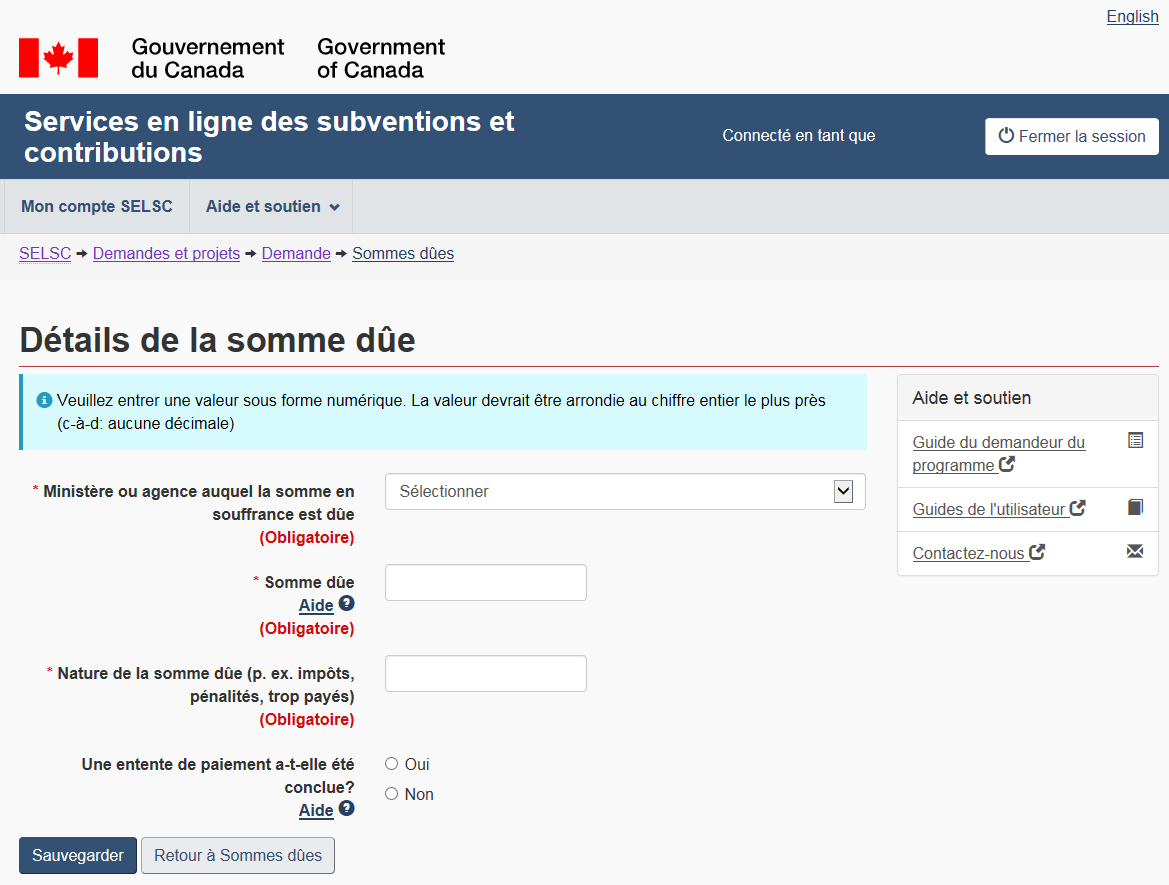This screenshot has width=1169, height=885.
Task: Select the Oui radio button
Action: (392, 764)
